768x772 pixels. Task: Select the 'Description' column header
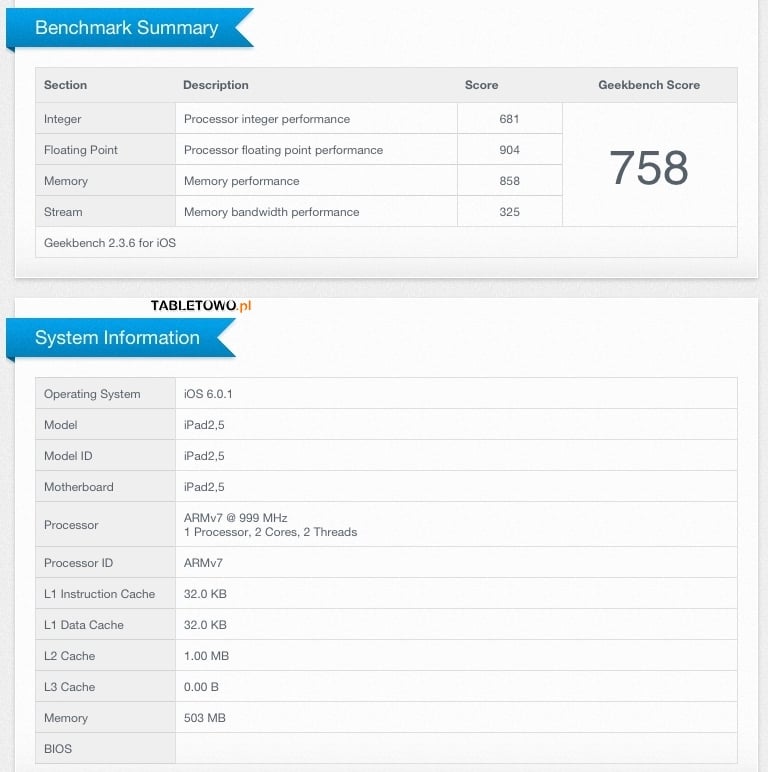pyautogui.click(x=216, y=85)
